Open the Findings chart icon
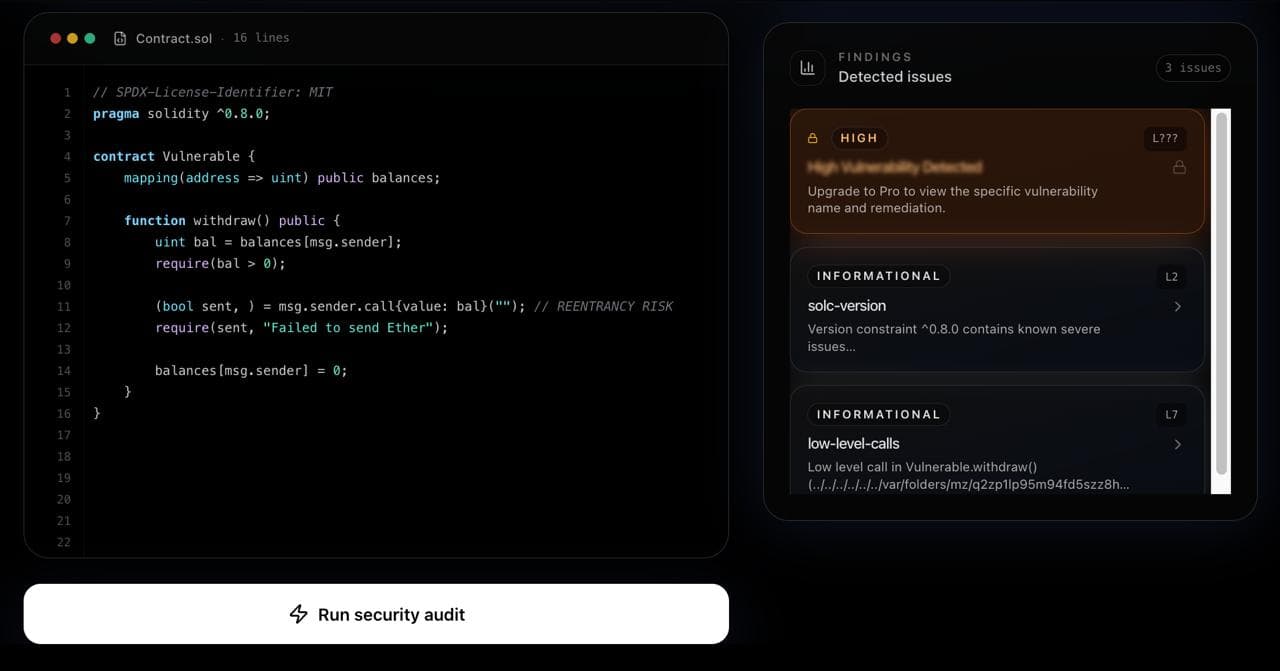The image size is (1280, 671). (807, 67)
